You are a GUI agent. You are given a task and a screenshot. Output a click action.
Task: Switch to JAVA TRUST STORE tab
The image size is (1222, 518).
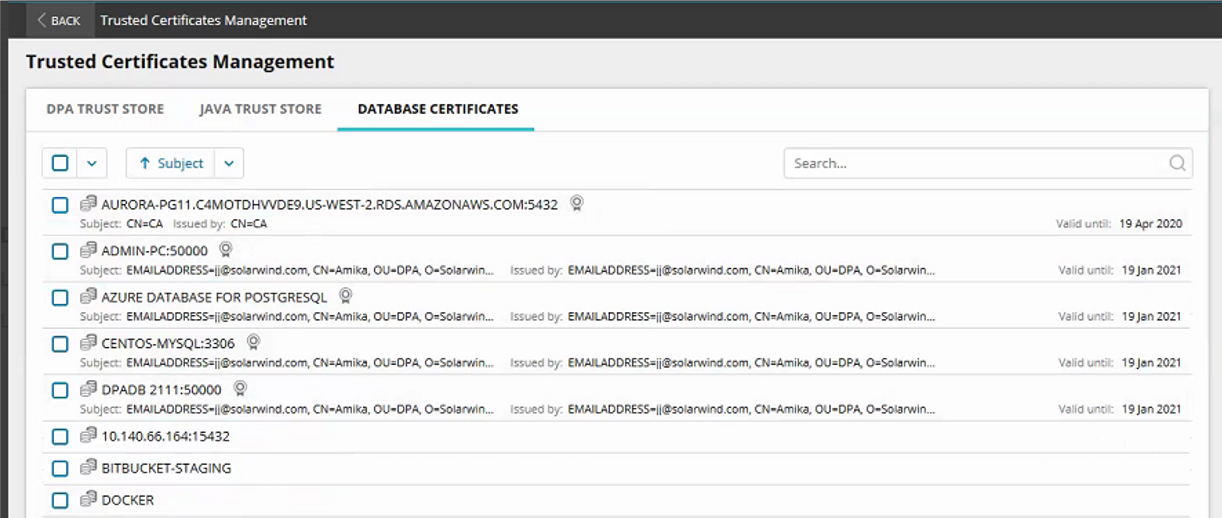(260, 109)
